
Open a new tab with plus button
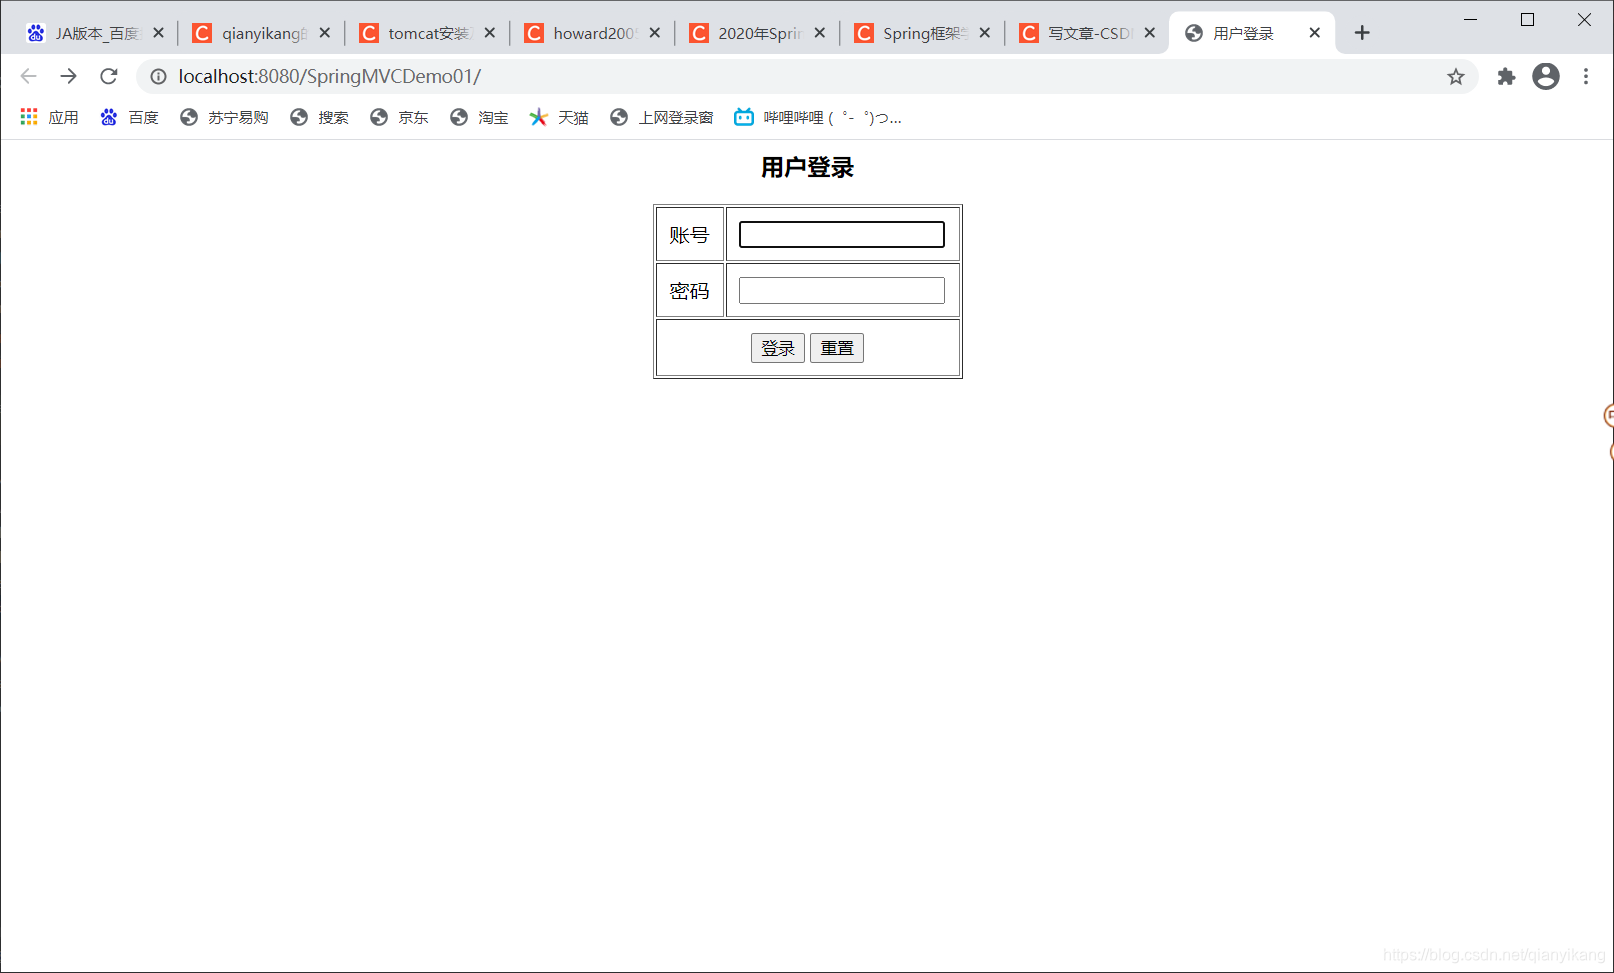(1362, 33)
